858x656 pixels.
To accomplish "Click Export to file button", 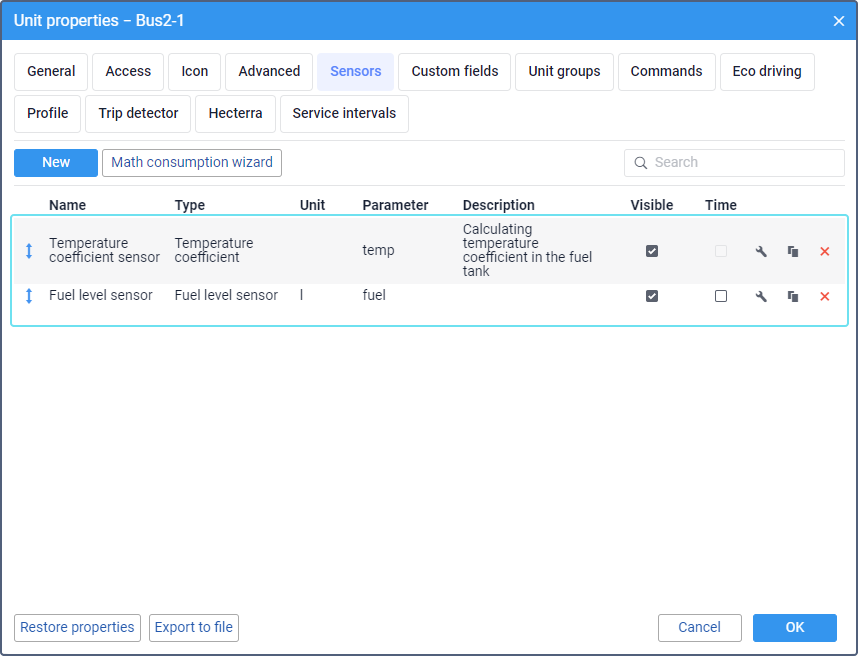I will click(194, 628).
